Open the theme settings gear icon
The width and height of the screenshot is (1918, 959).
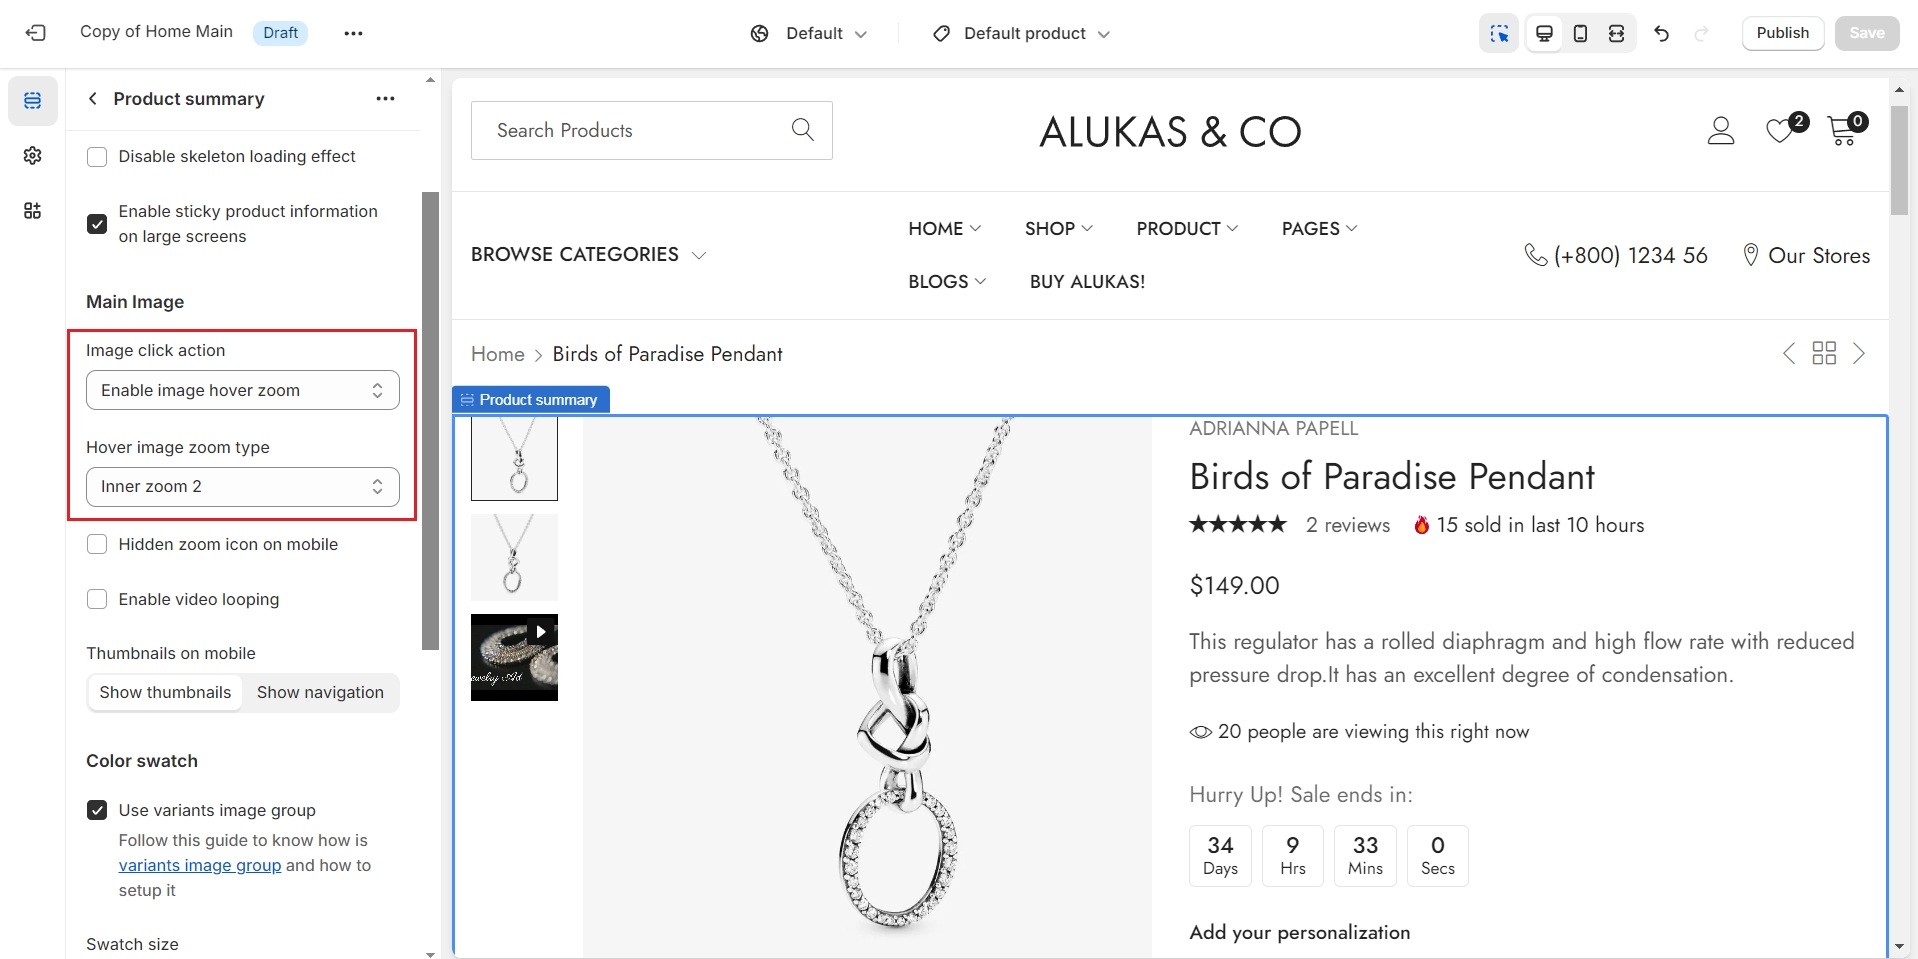click(x=33, y=156)
